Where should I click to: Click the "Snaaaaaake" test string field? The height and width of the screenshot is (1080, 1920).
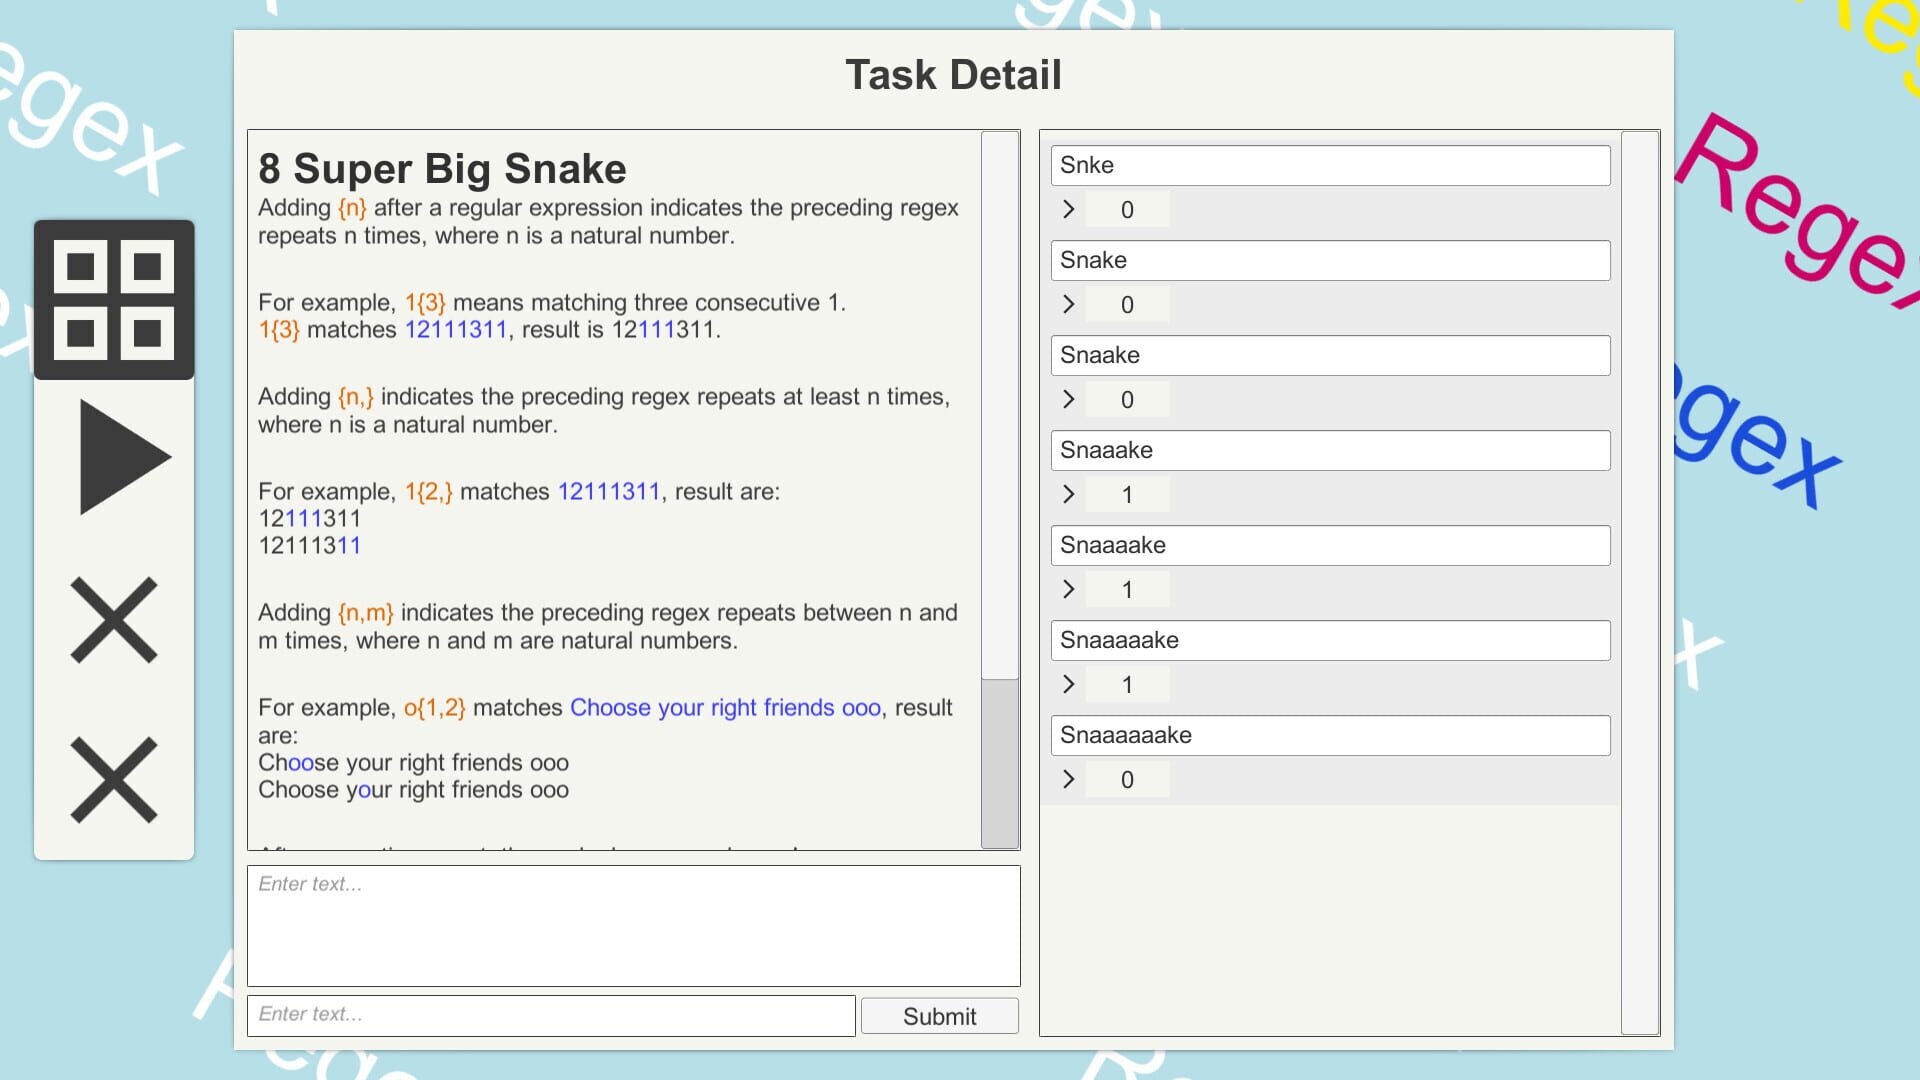pyautogui.click(x=1330, y=735)
